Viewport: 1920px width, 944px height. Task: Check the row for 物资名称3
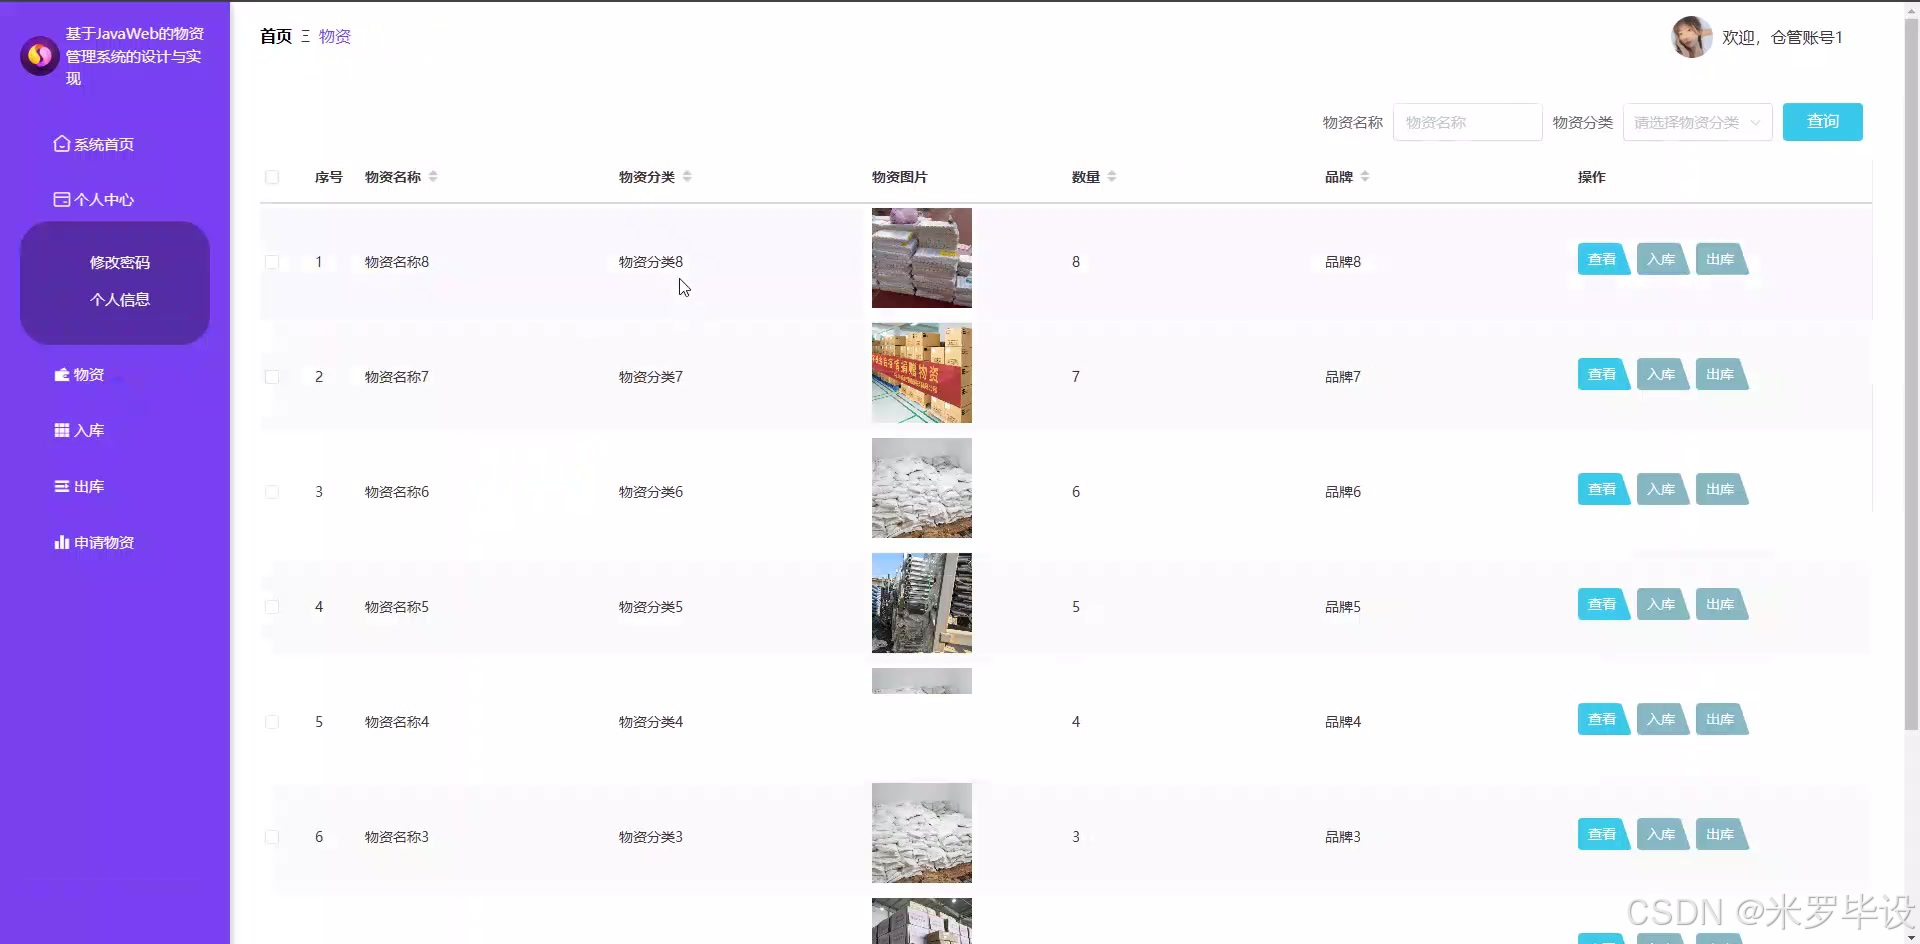tap(272, 837)
